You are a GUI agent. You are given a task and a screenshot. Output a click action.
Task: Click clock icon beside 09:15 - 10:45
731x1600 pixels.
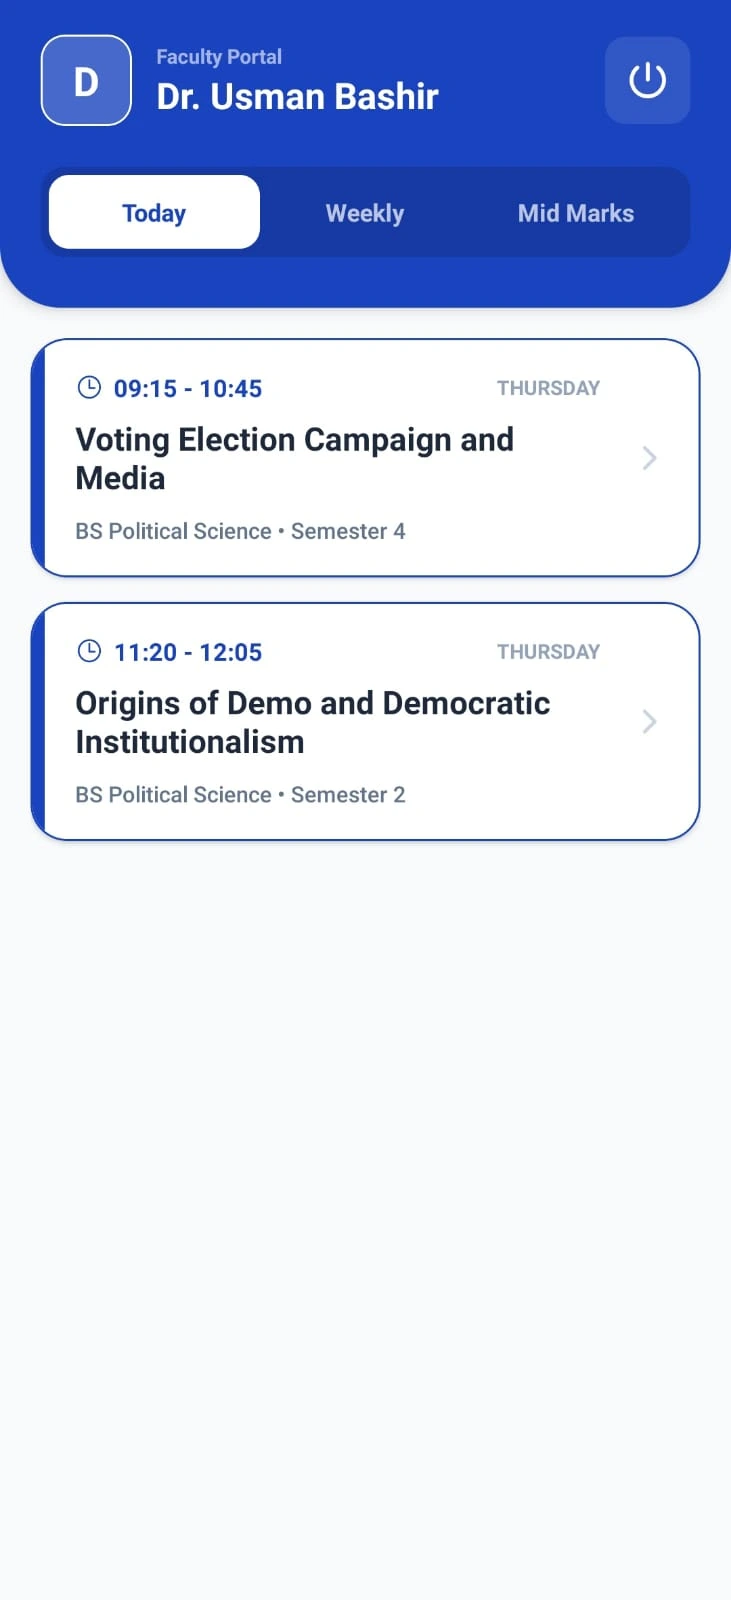89,388
